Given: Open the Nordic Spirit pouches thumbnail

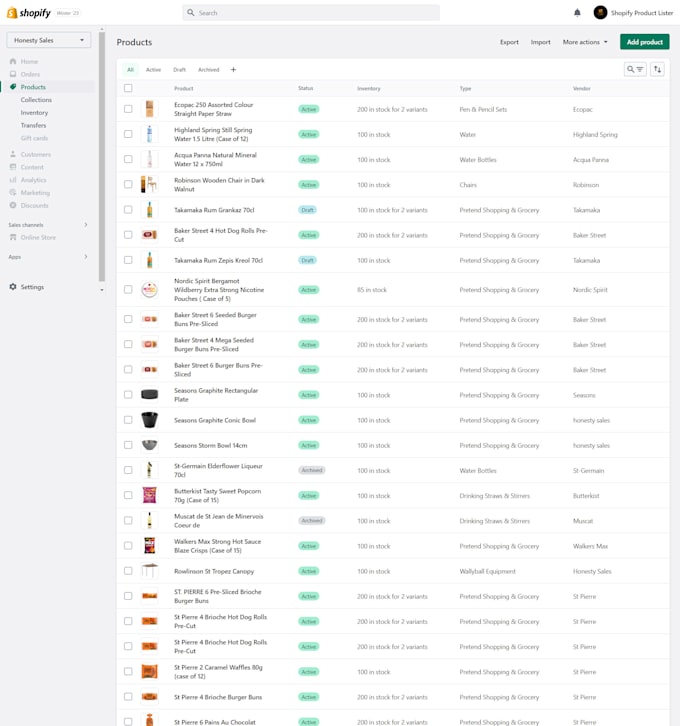Looking at the screenshot, I should point(150,289).
